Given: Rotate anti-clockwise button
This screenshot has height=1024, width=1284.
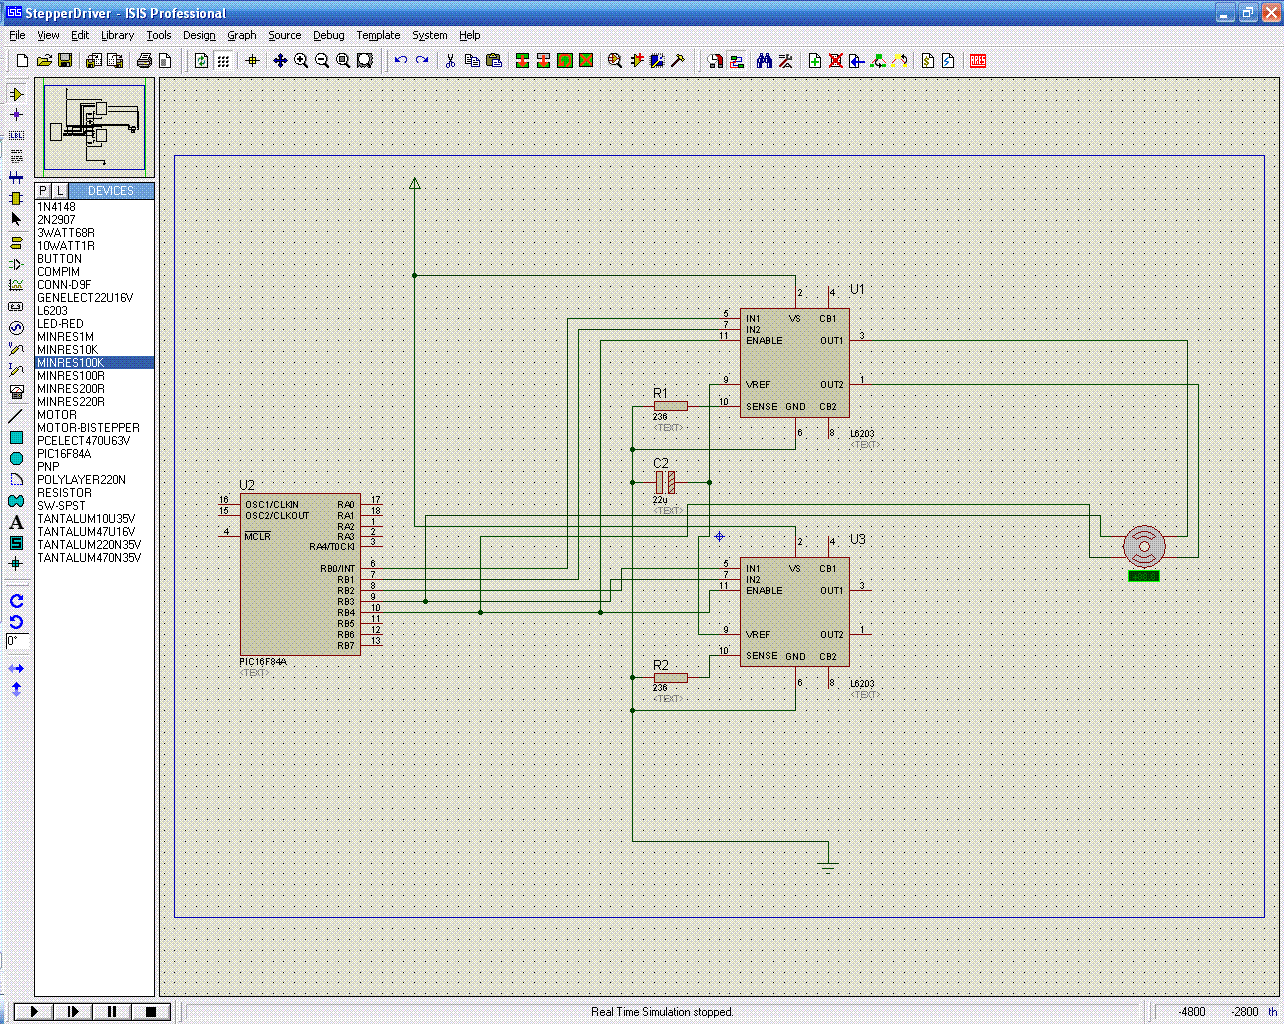Looking at the screenshot, I should coord(16,622).
